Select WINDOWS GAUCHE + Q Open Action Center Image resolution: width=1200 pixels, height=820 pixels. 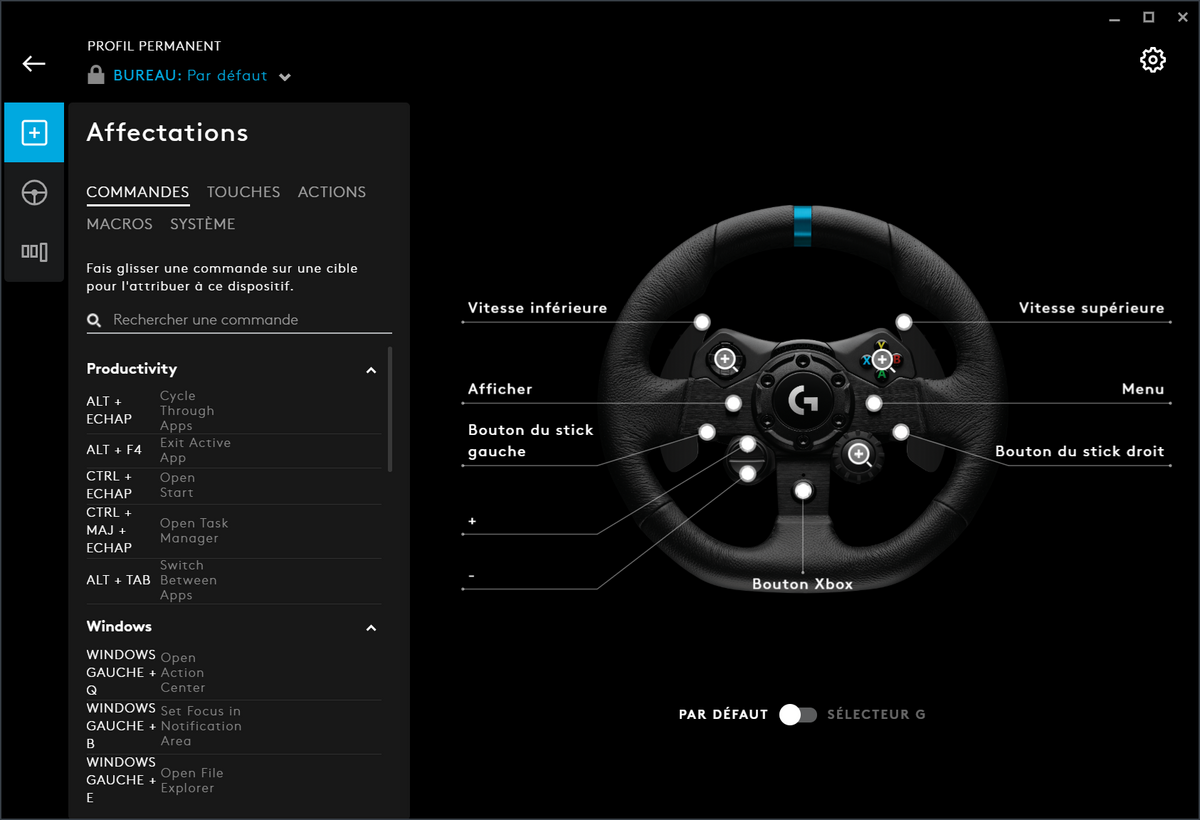tap(234, 672)
